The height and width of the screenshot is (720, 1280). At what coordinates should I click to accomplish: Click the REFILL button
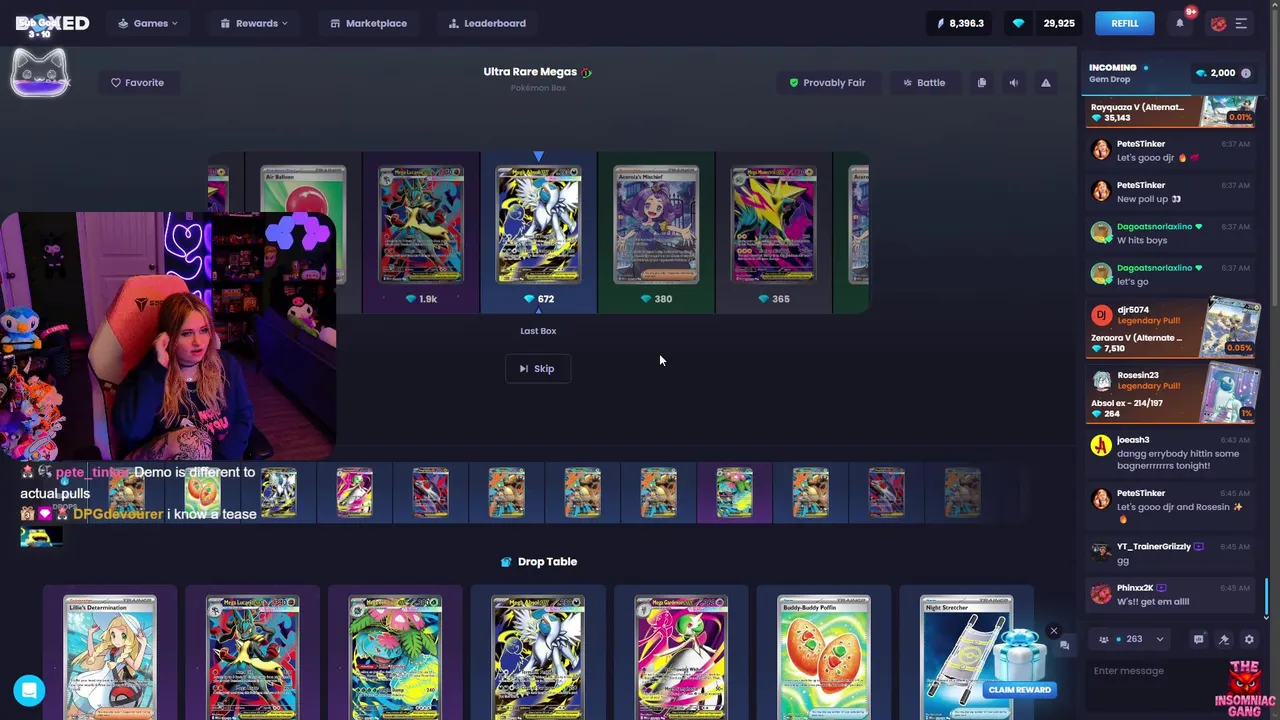click(1124, 23)
